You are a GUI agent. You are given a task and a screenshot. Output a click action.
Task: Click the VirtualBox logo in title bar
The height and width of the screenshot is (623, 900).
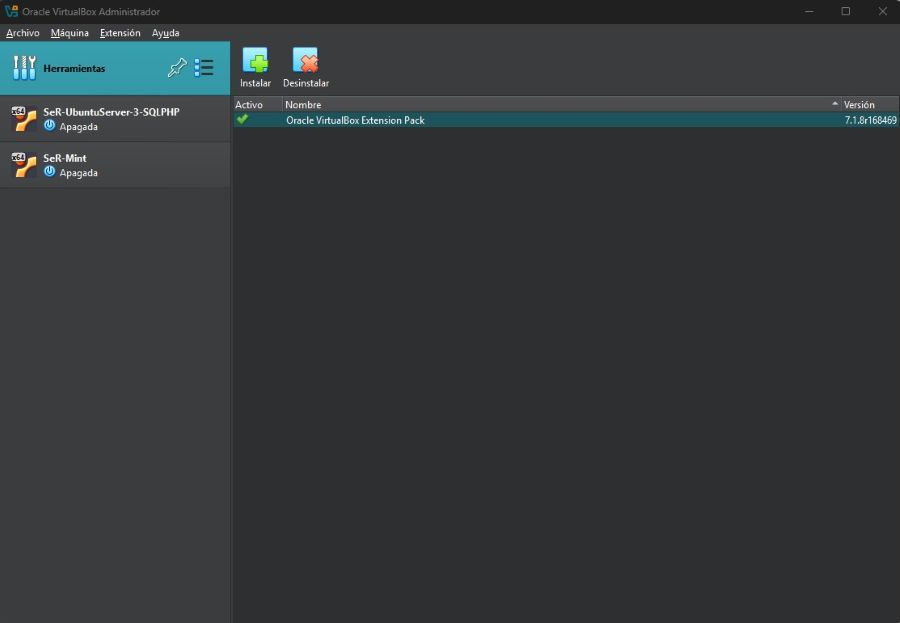pyautogui.click(x=11, y=11)
